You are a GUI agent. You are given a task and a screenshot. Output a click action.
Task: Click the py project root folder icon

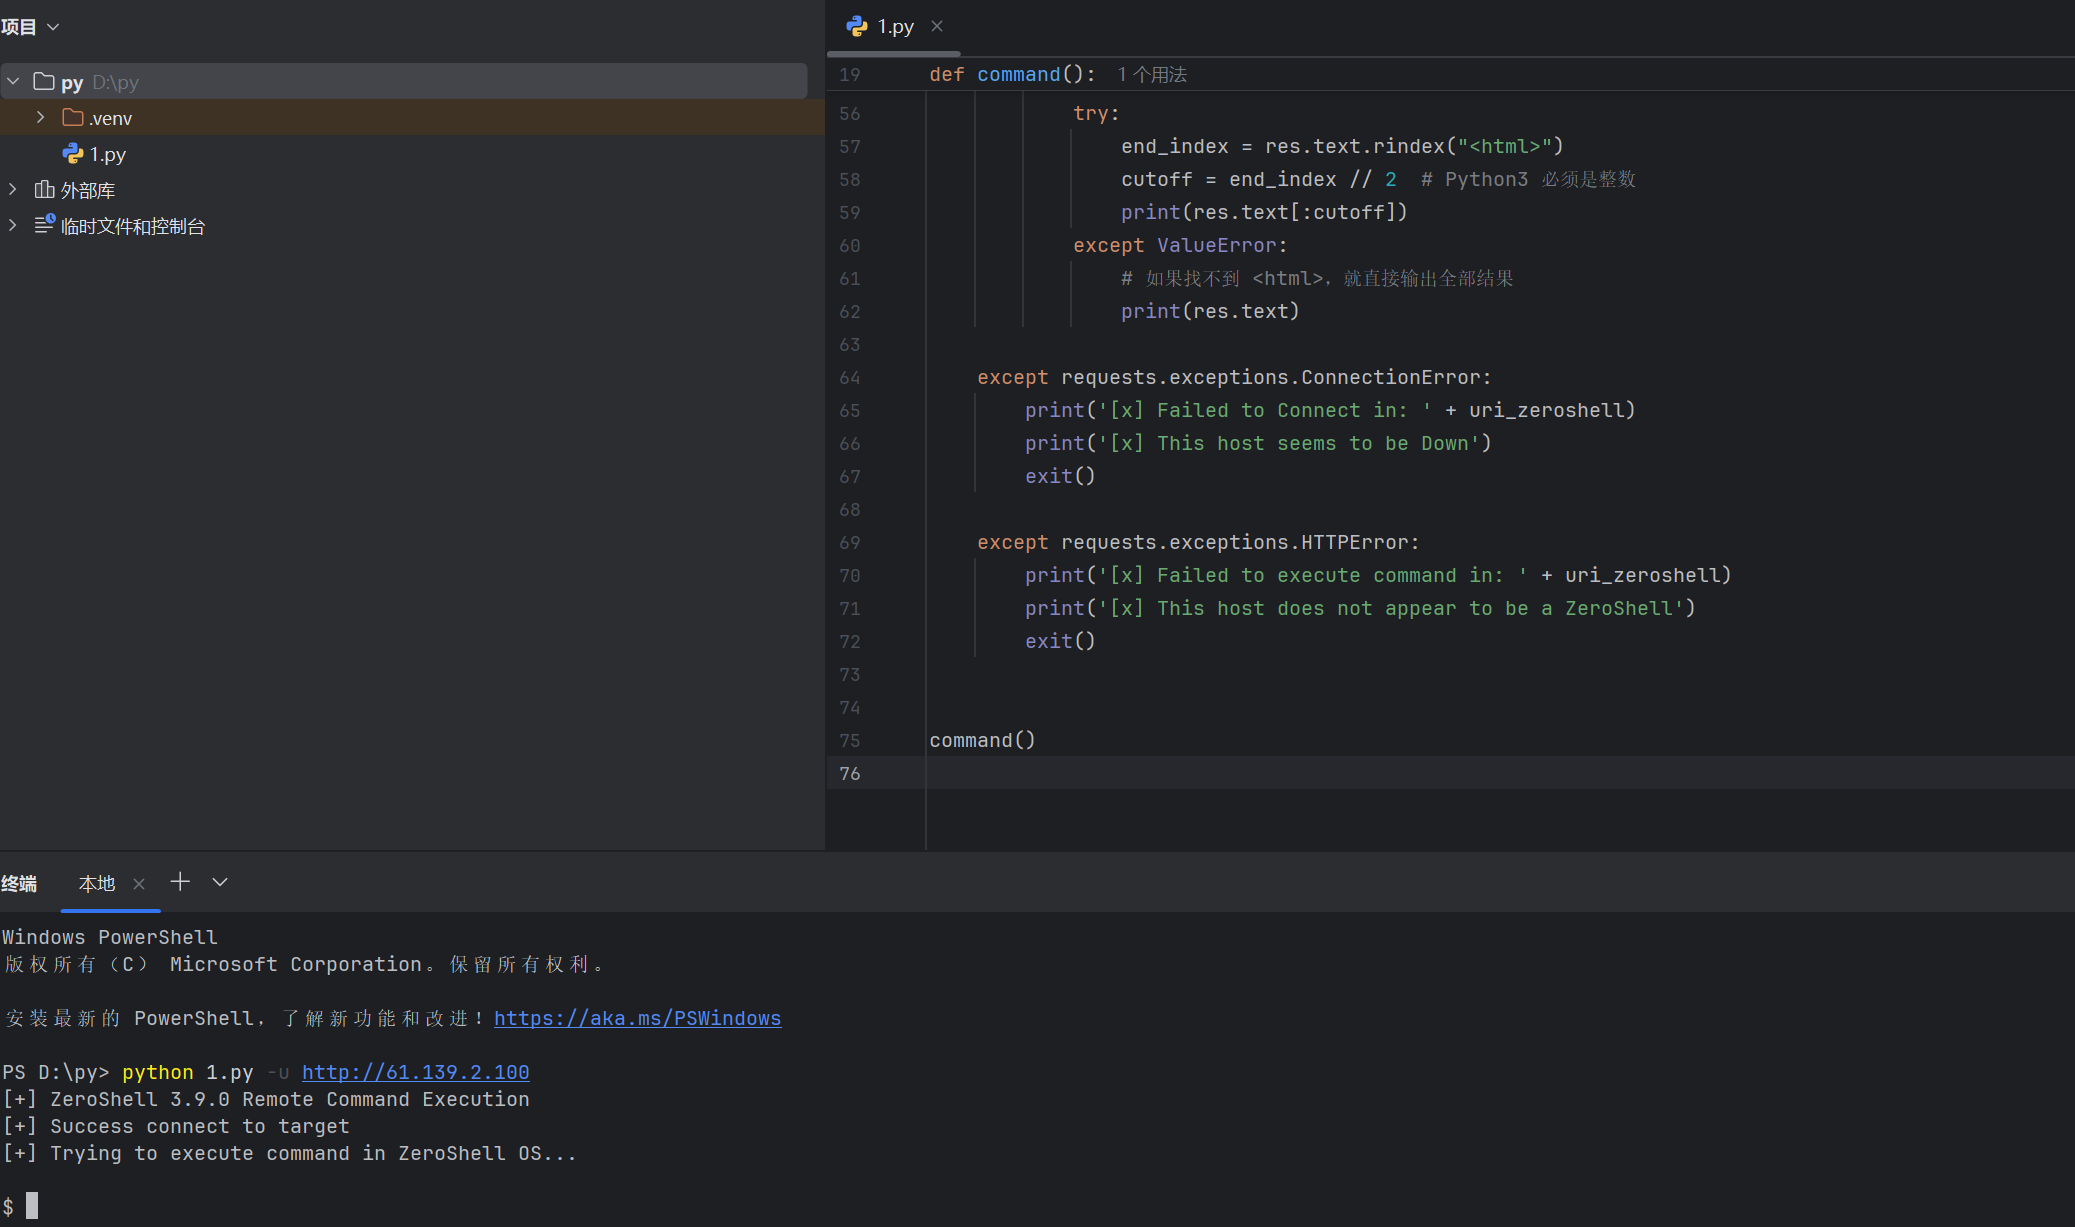tap(44, 81)
